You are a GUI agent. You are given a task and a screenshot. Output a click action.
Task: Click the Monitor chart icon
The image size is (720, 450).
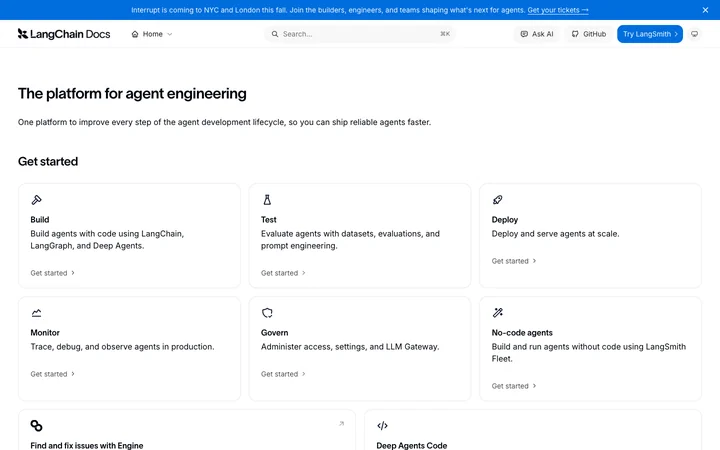click(36, 313)
